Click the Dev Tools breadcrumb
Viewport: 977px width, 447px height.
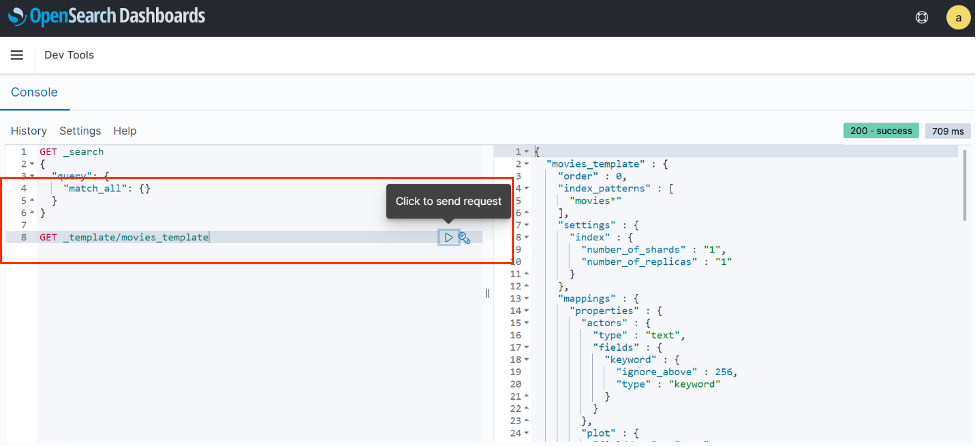click(x=69, y=55)
